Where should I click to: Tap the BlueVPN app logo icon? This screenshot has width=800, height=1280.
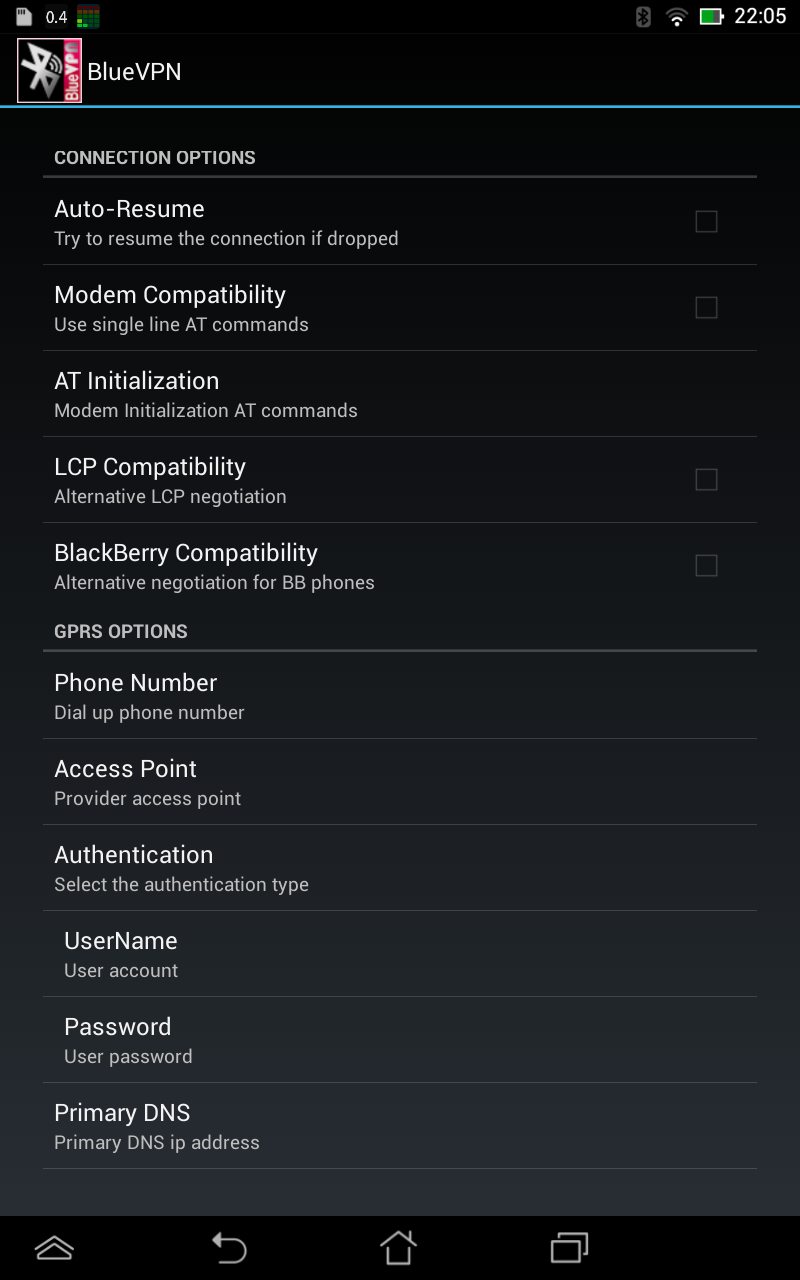(49, 71)
